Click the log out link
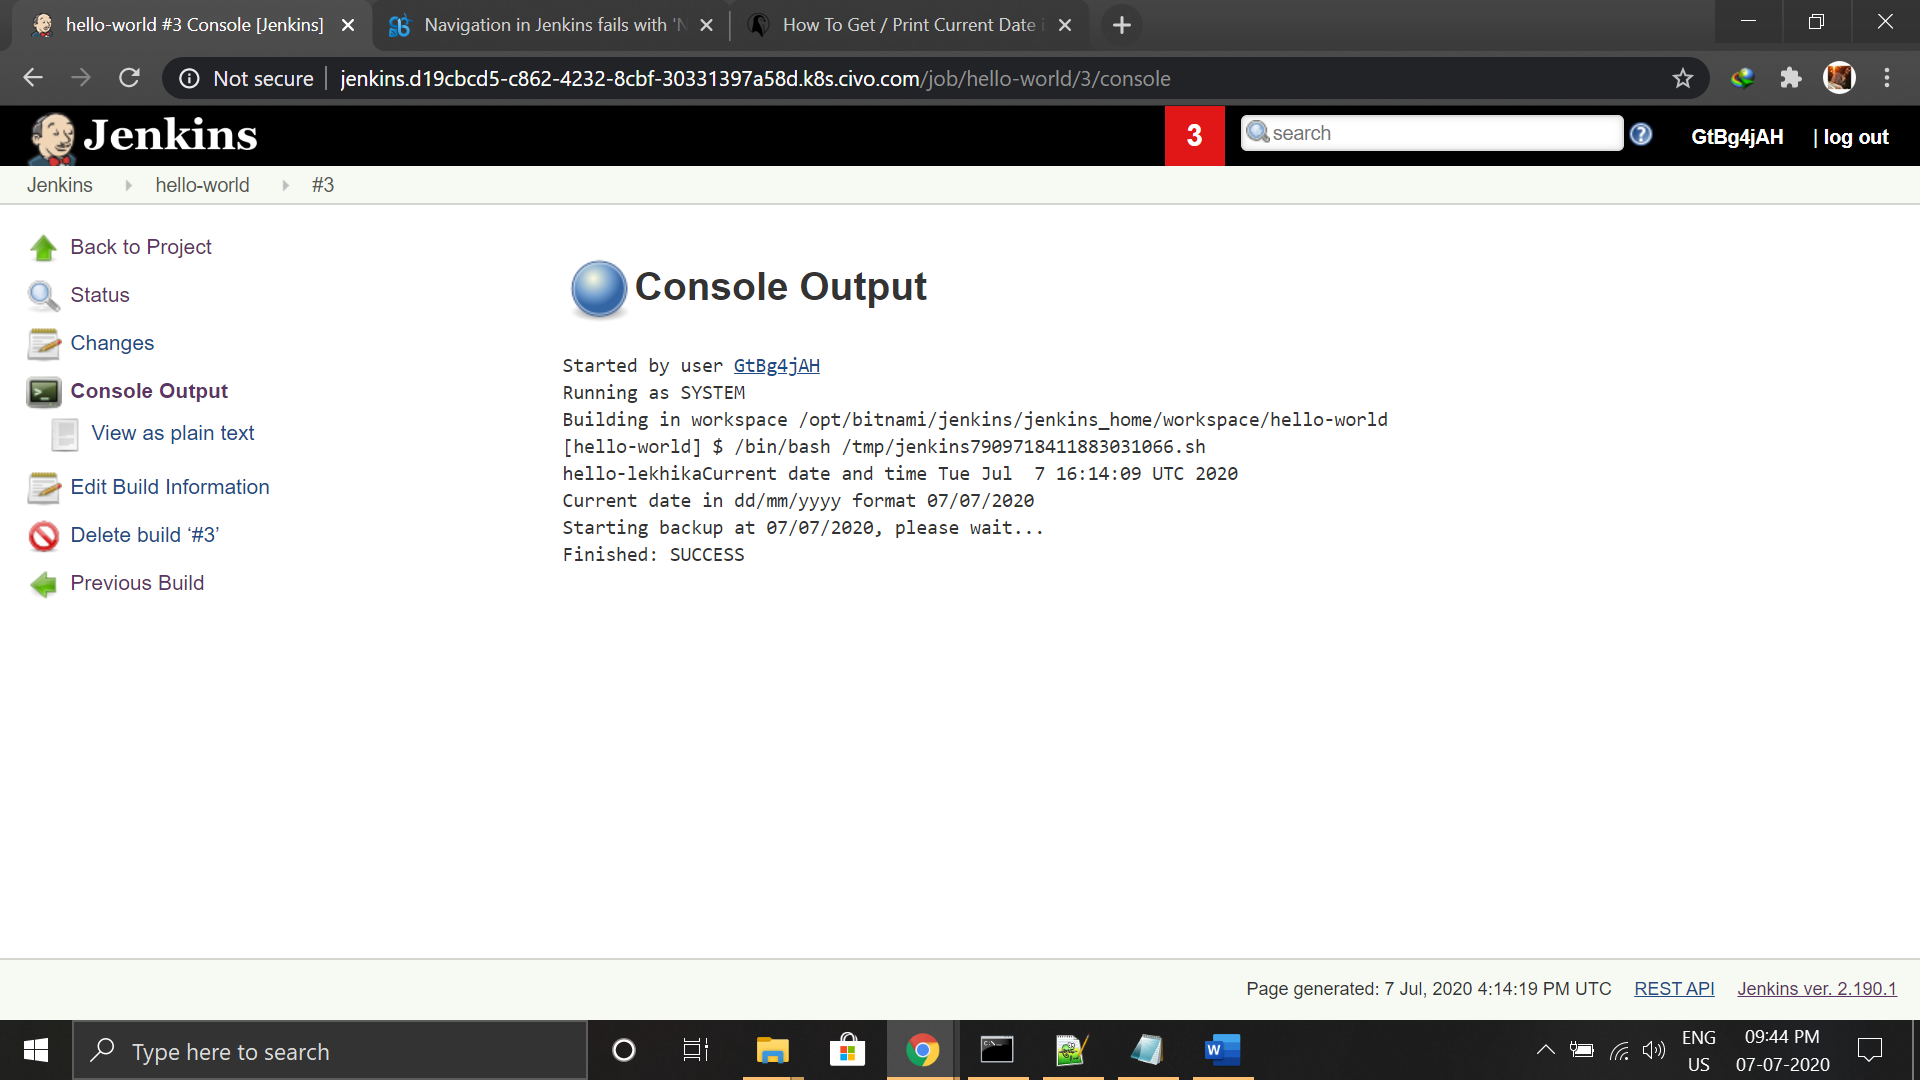Viewport: 1920px width, 1080px height. click(x=1855, y=137)
